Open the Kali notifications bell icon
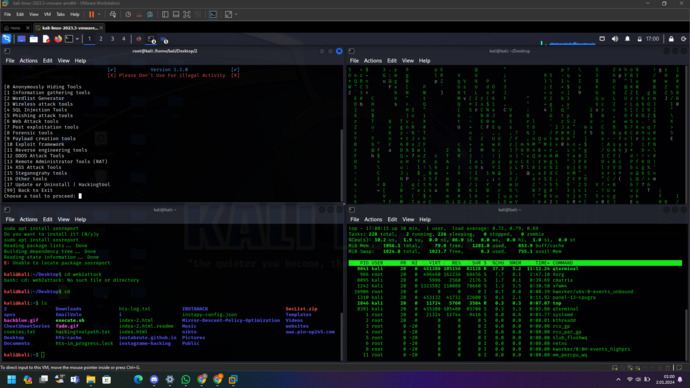The image size is (690, 388). click(x=628, y=39)
